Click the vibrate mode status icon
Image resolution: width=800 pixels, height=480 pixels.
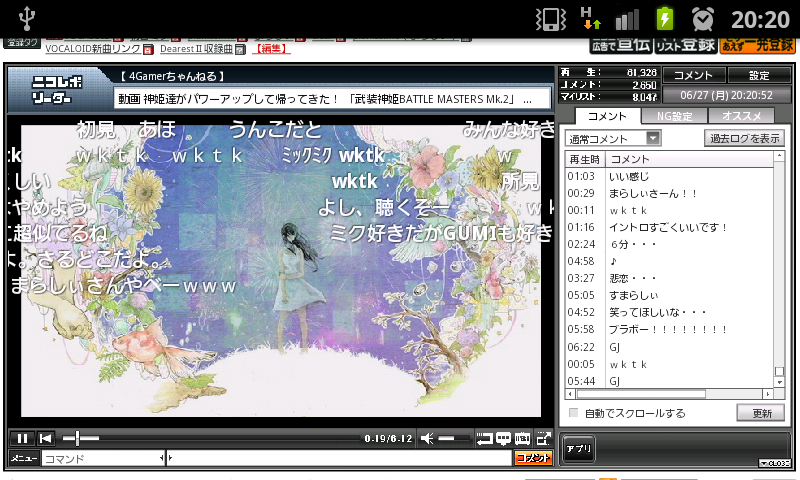click(551, 20)
